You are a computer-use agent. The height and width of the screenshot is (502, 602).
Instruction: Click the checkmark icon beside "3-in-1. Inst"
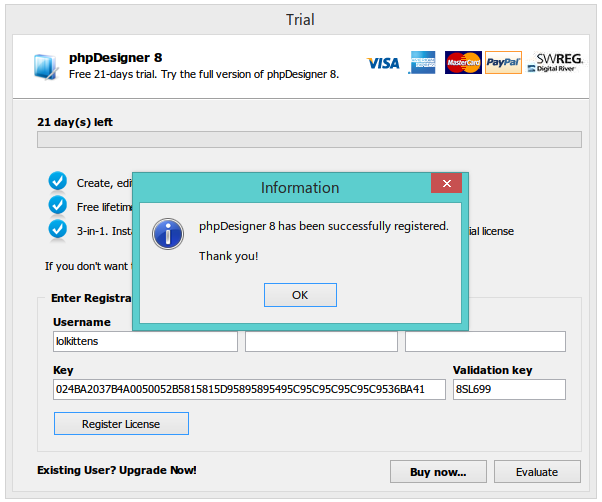58,229
